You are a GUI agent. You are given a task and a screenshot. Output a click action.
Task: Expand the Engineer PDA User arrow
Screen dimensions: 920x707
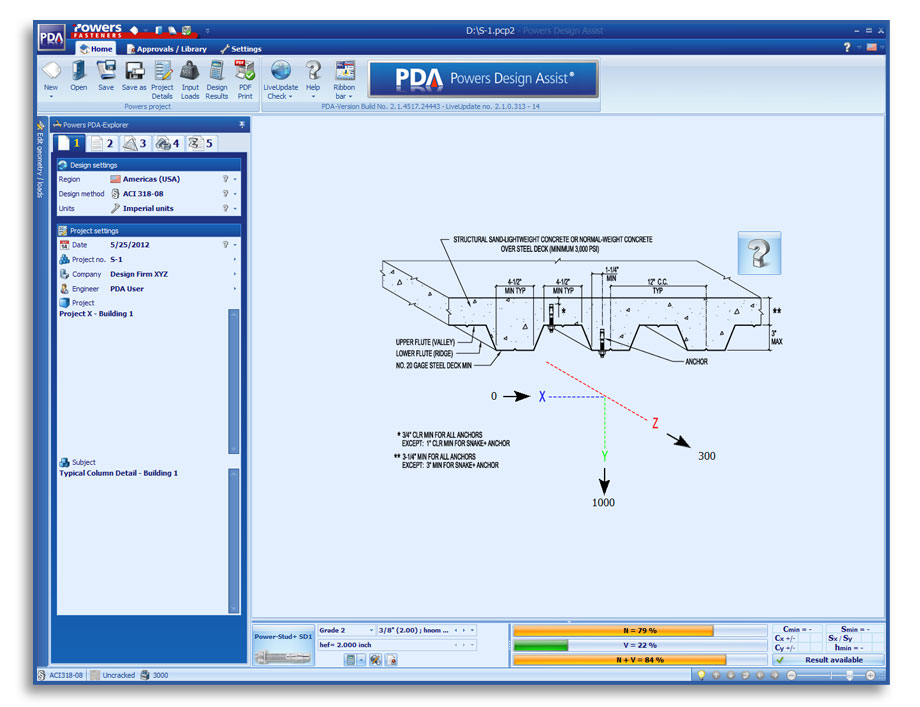click(235, 289)
